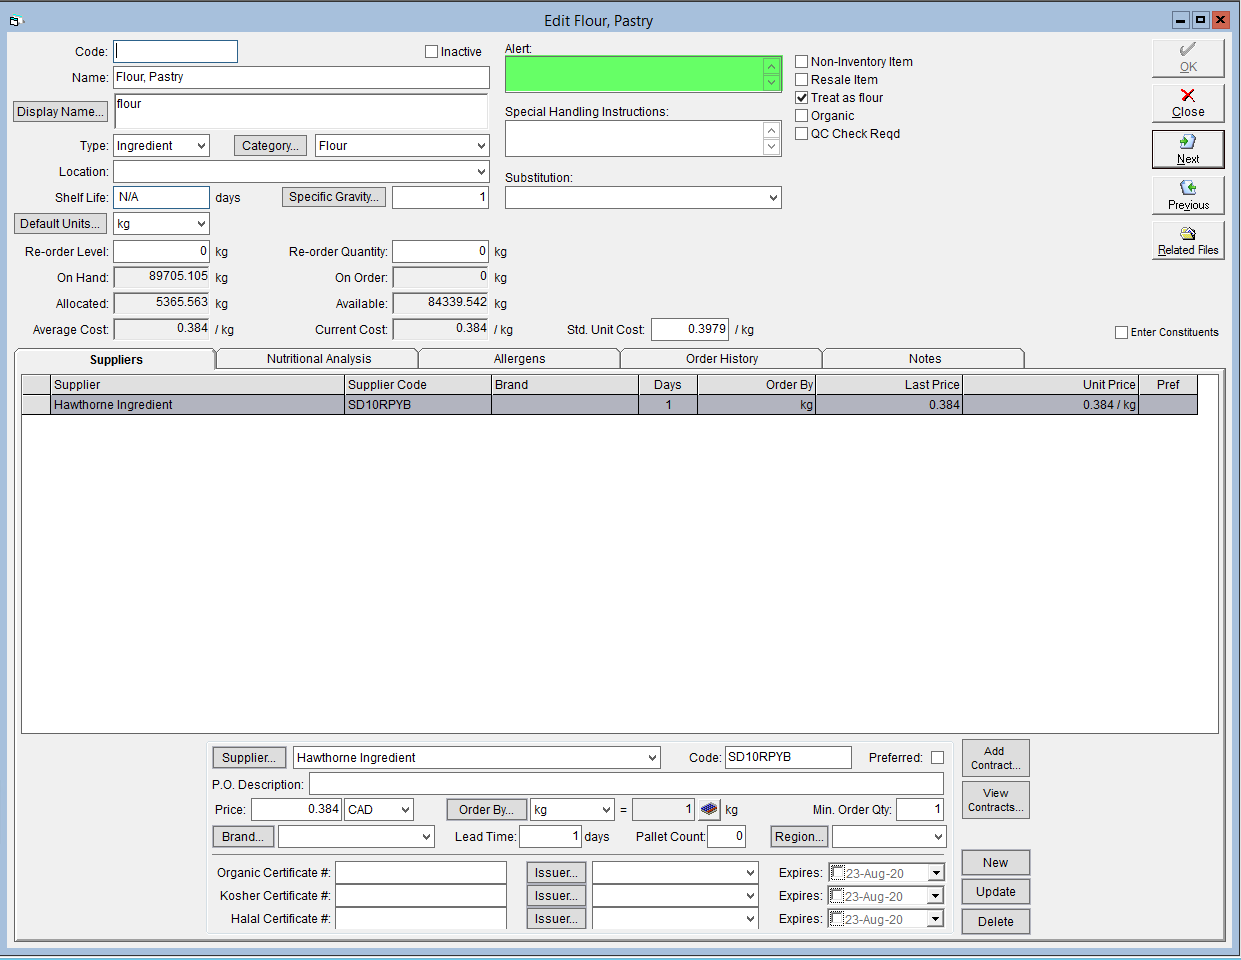Viewport: 1241px width, 960px height.
Task: Click in the green Alert text box
Action: click(634, 74)
